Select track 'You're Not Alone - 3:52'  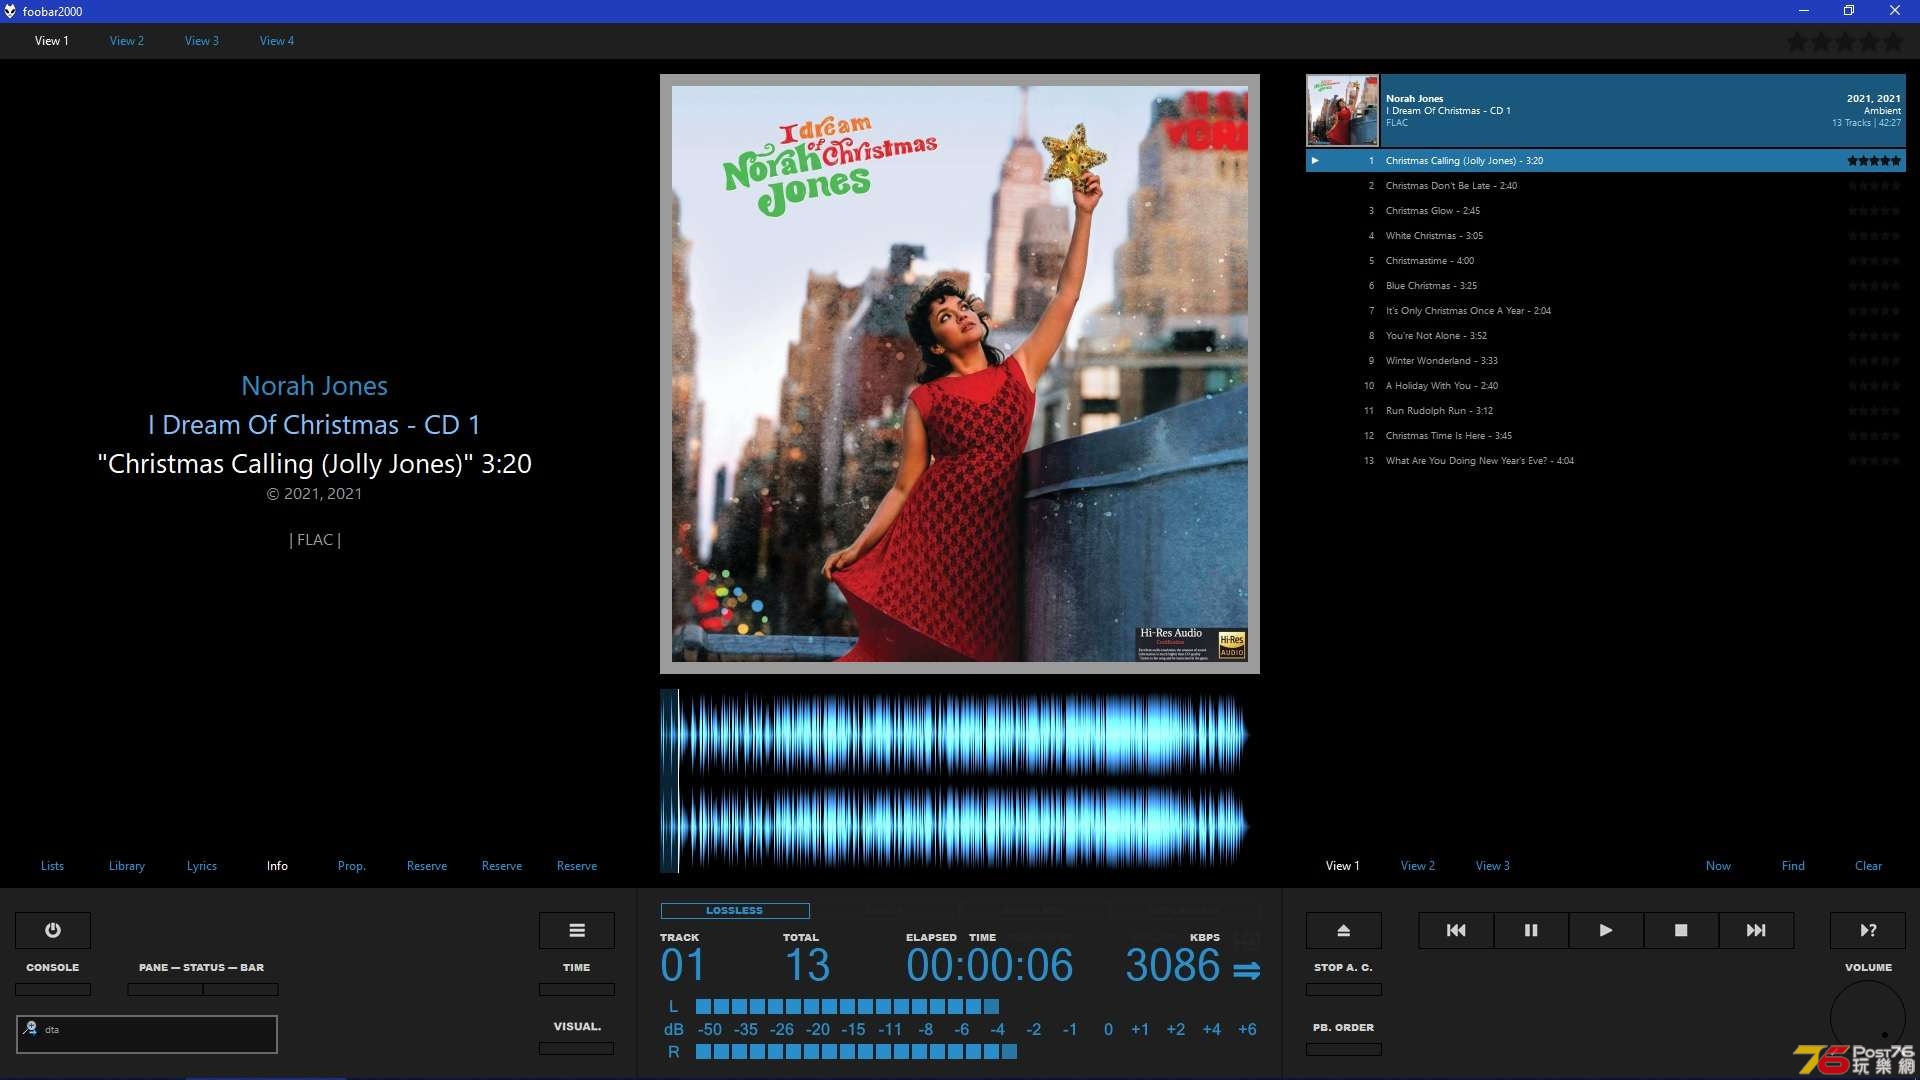point(1605,335)
